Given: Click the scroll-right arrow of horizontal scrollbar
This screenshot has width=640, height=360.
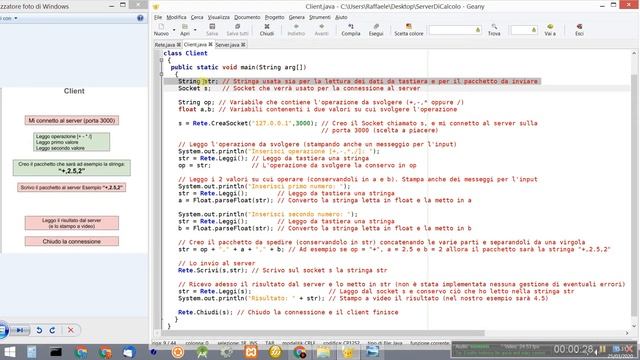Looking at the screenshot, I should tap(627, 333).
